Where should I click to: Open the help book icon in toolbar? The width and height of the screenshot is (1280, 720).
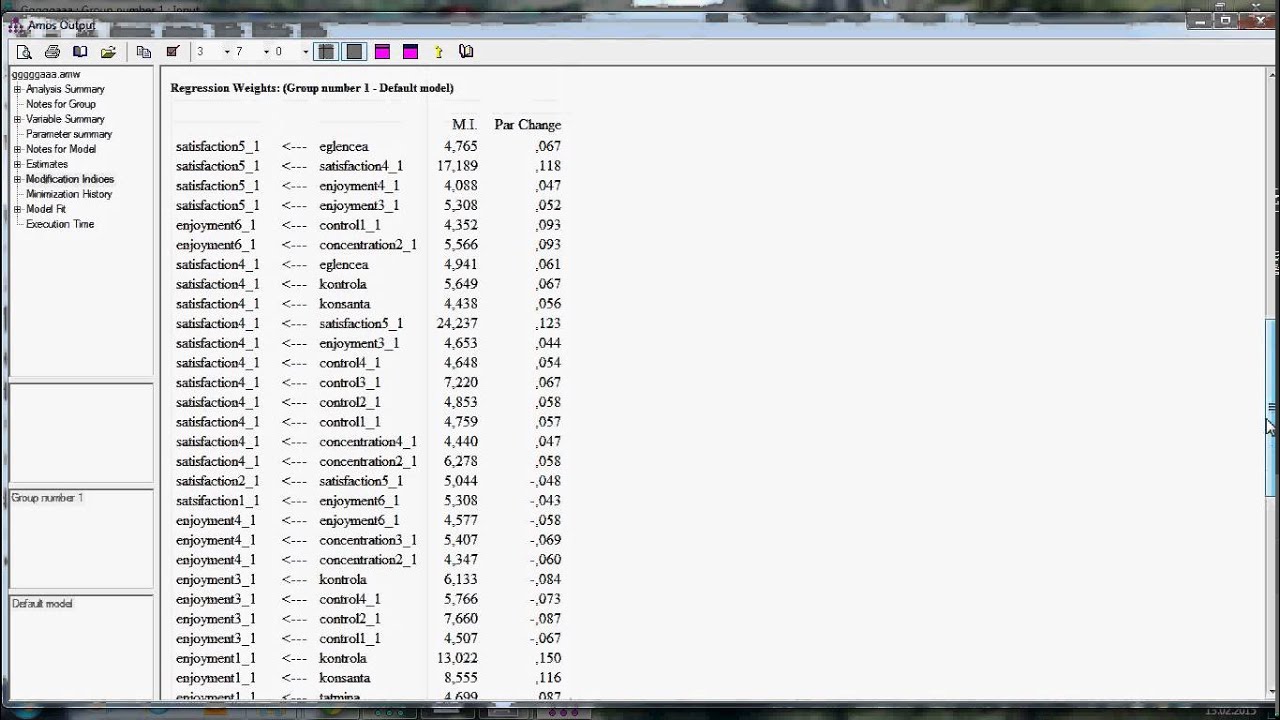coord(466,52)
